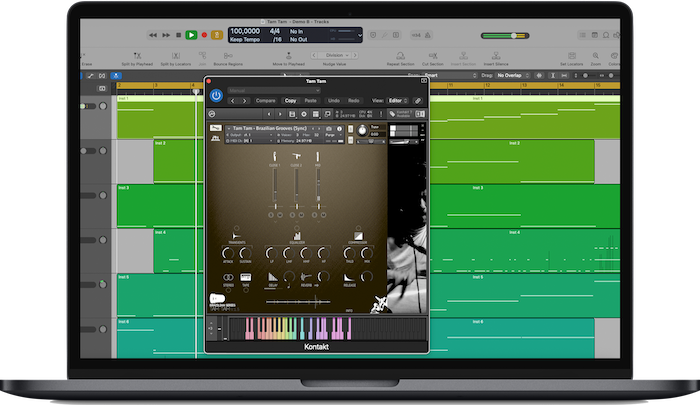This screenshot has height=405, width=700.
Task: Open the View Editor dropdown
Action: pos(397,100)
